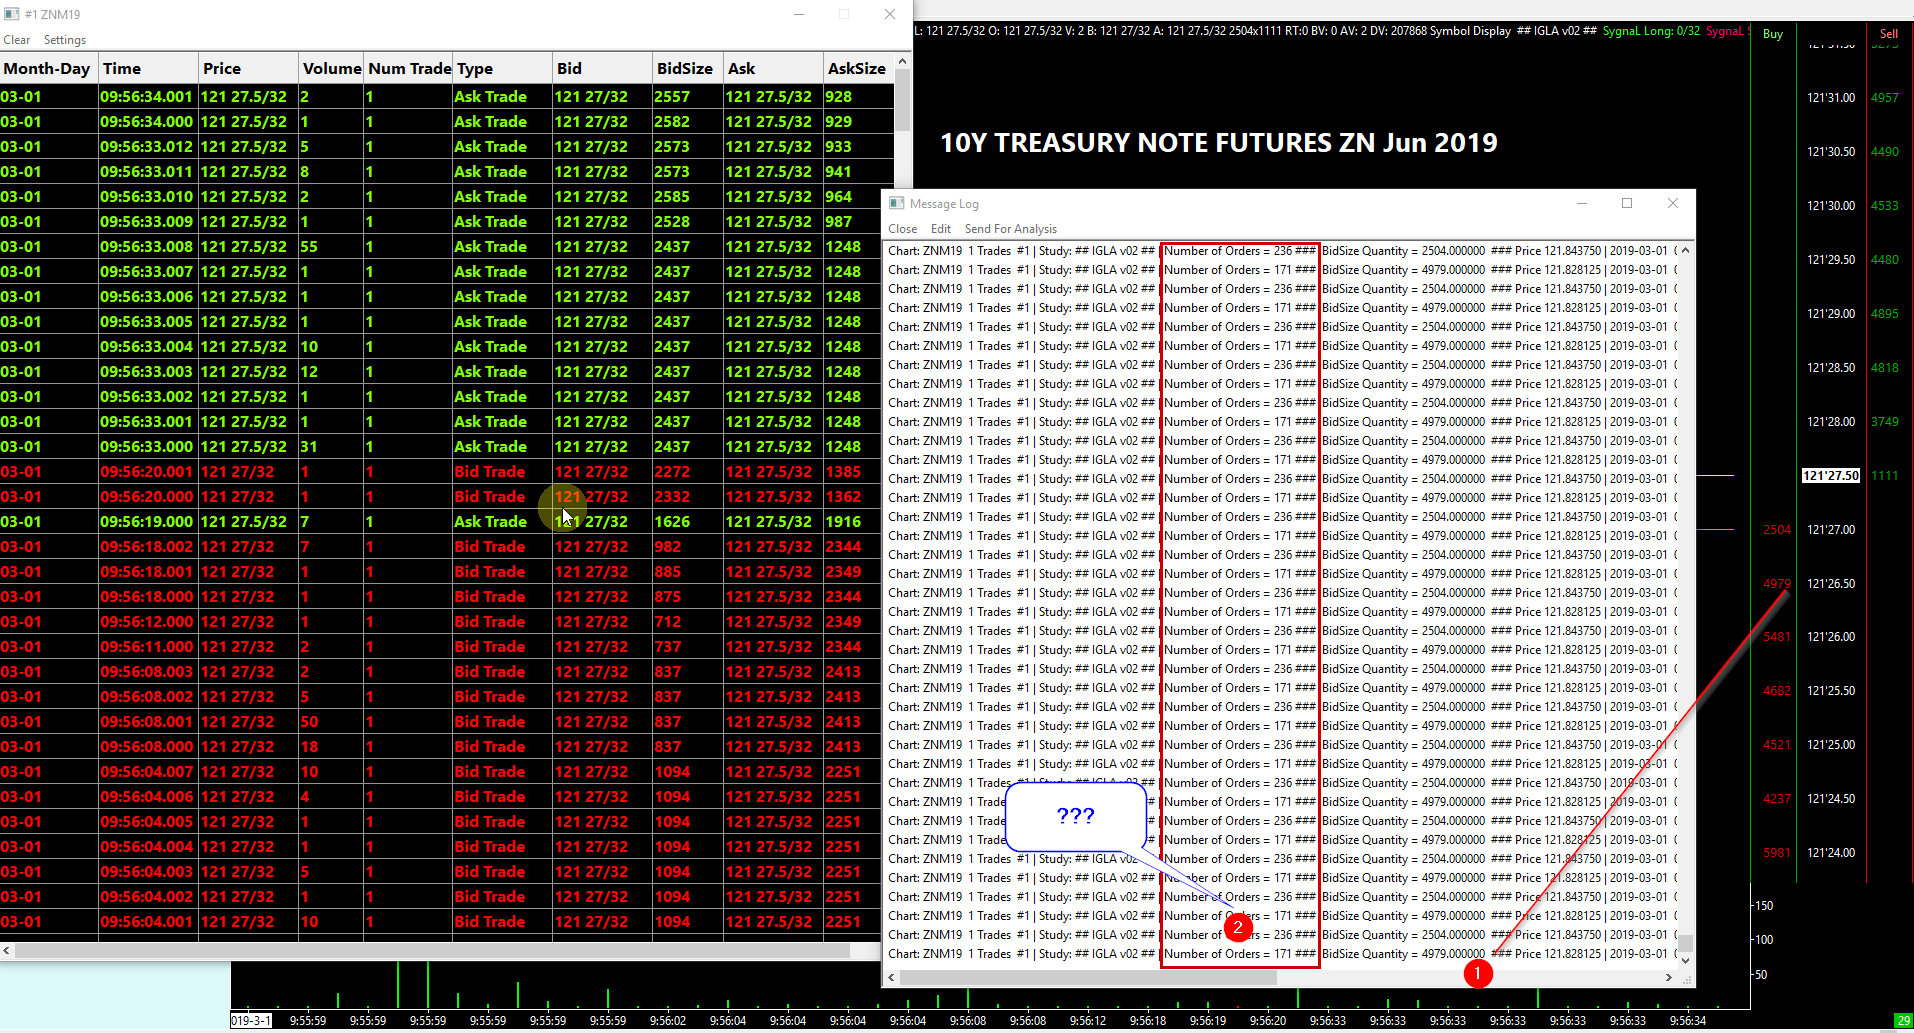Click the Message Log horizontal scroll right arrow
Screen dimensions: 1914x1033
[x=1669, y=977]
